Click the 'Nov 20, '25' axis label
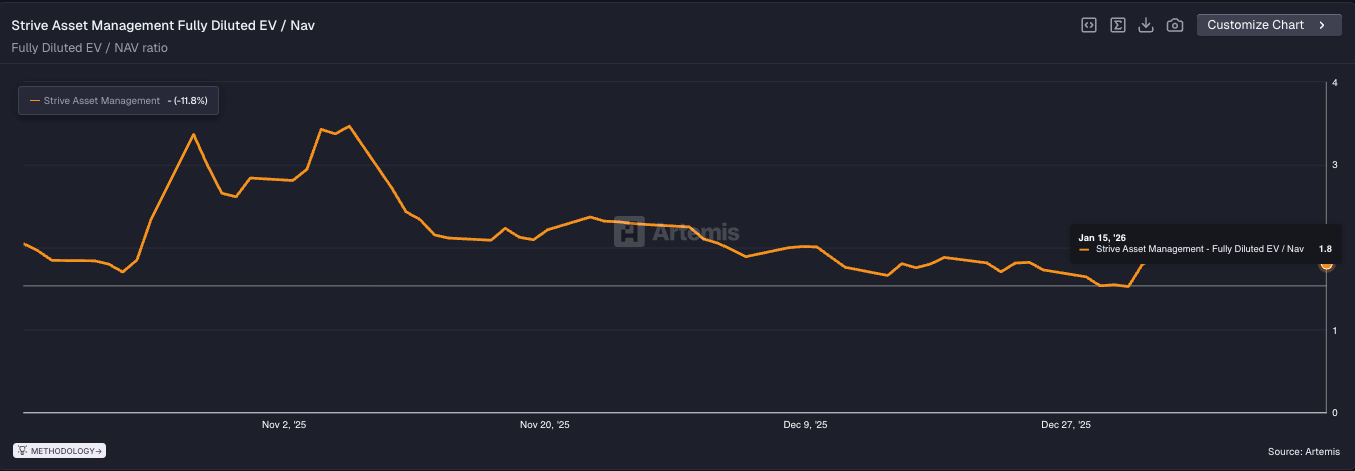 545,425
